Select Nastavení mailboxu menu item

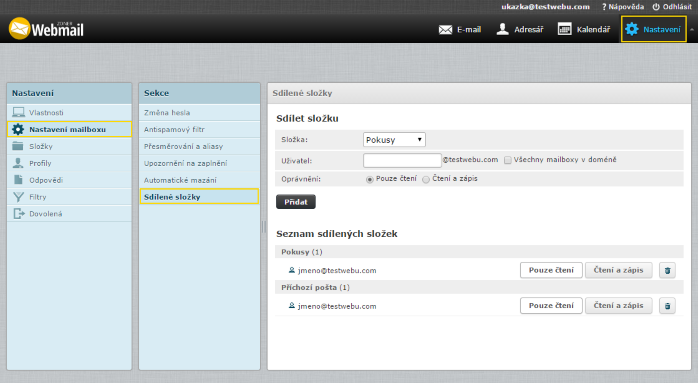click(69, 129)
